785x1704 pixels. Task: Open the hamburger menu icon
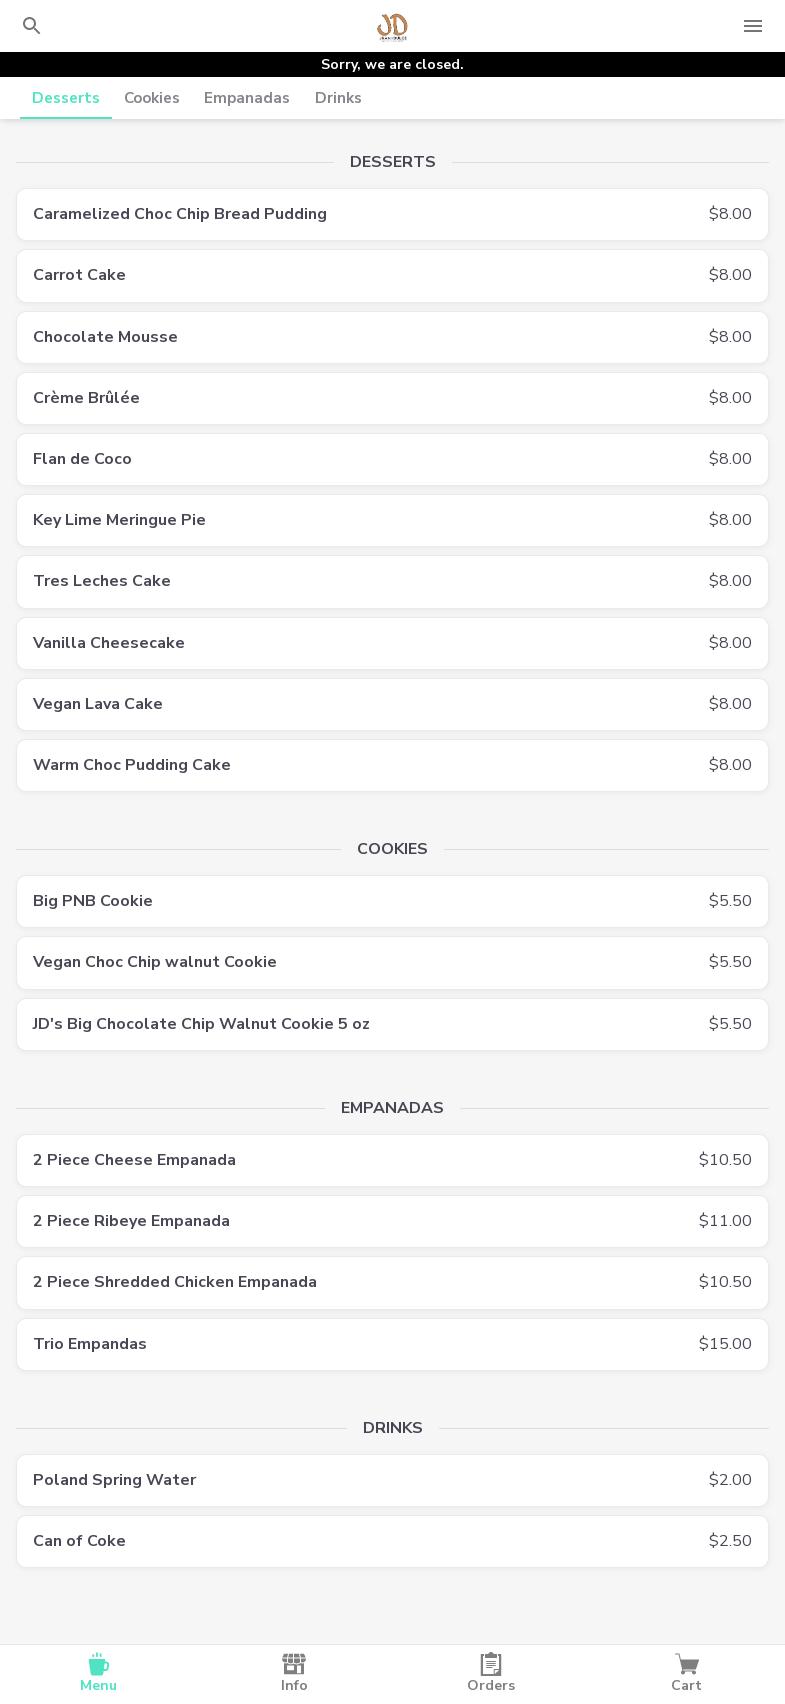tap(753, 26)
